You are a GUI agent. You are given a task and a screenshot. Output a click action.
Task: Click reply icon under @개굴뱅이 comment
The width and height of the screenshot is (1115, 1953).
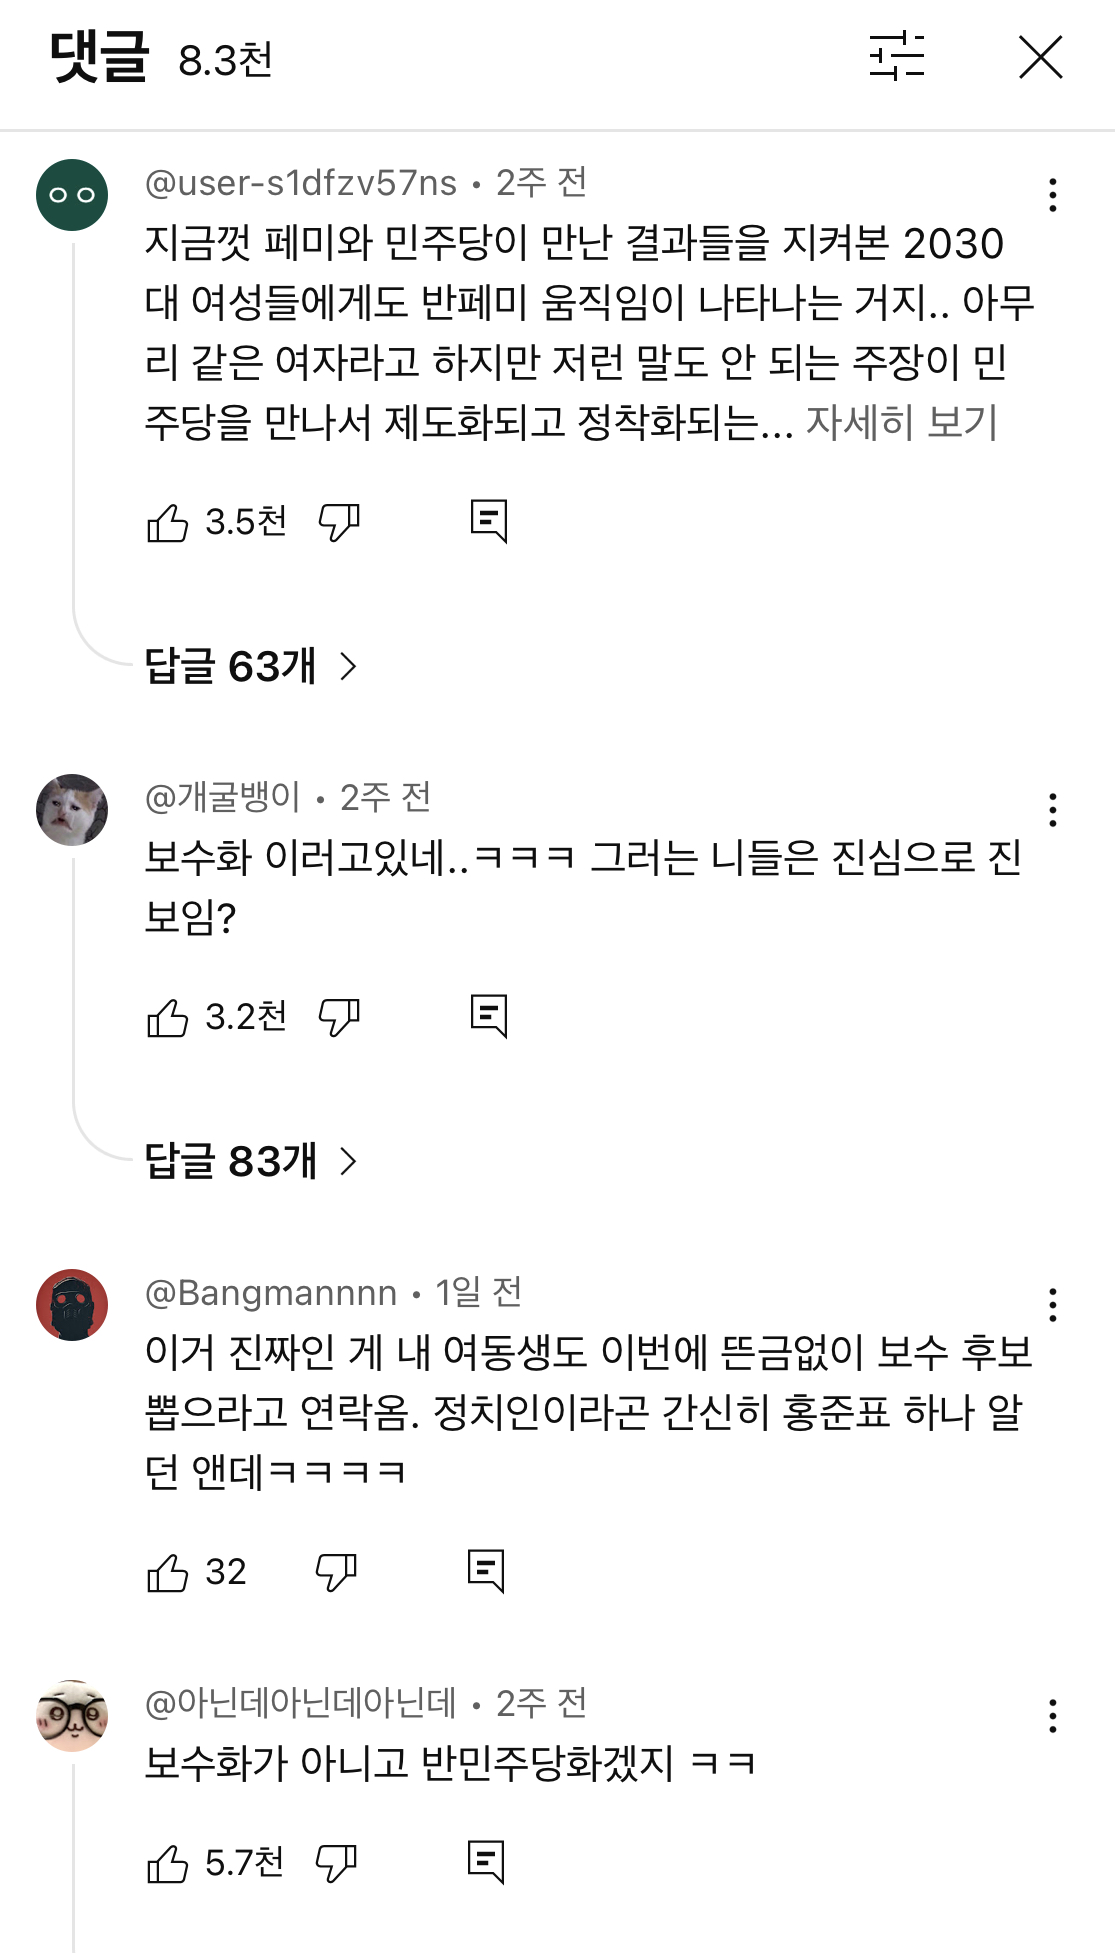[x=489, y=1016]
